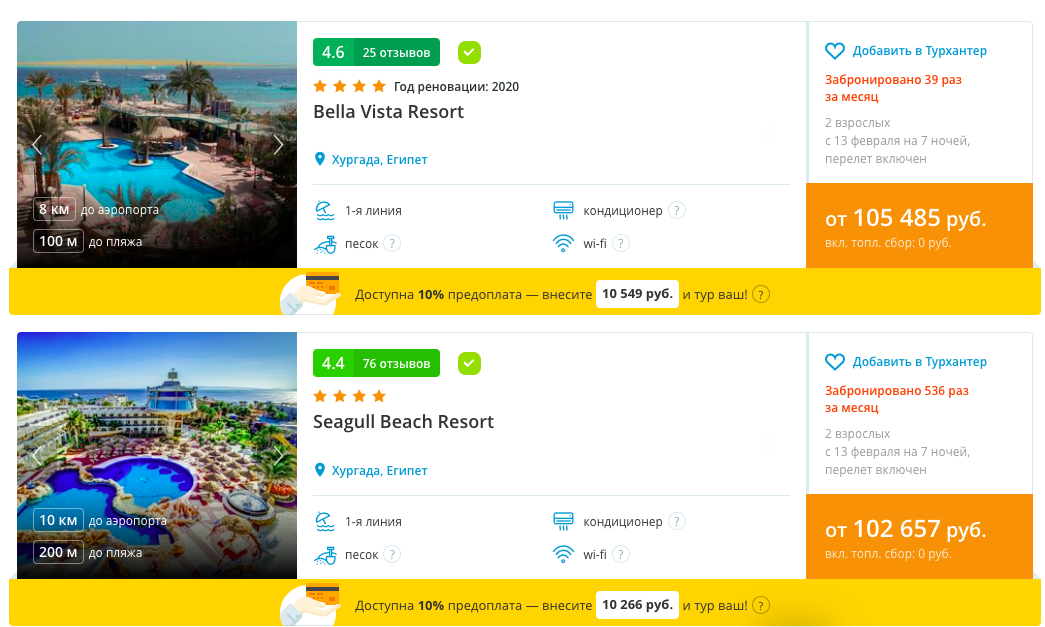Click help icon next to Bella Vista кондиционер
This screenshot has height=627, width=1045.
point(677,211)
